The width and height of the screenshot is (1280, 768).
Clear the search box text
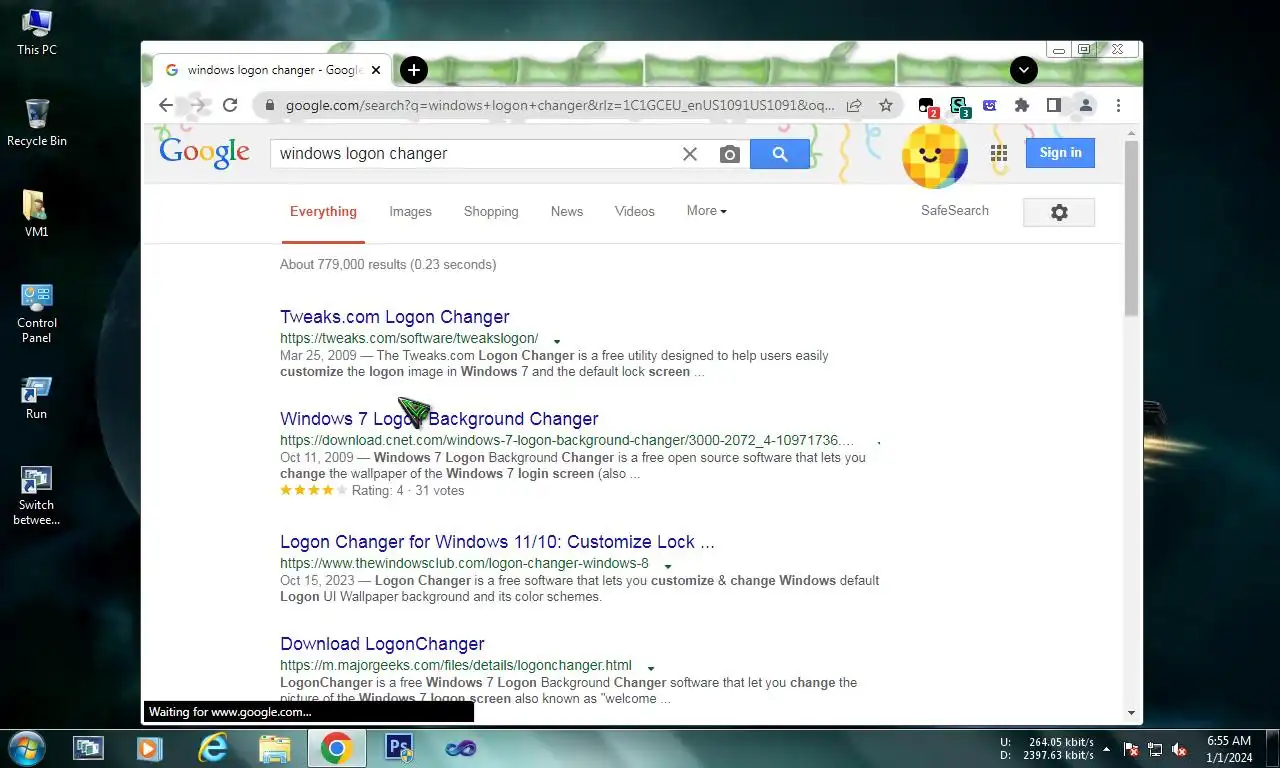pyautogui.click(x=690, y=154)
